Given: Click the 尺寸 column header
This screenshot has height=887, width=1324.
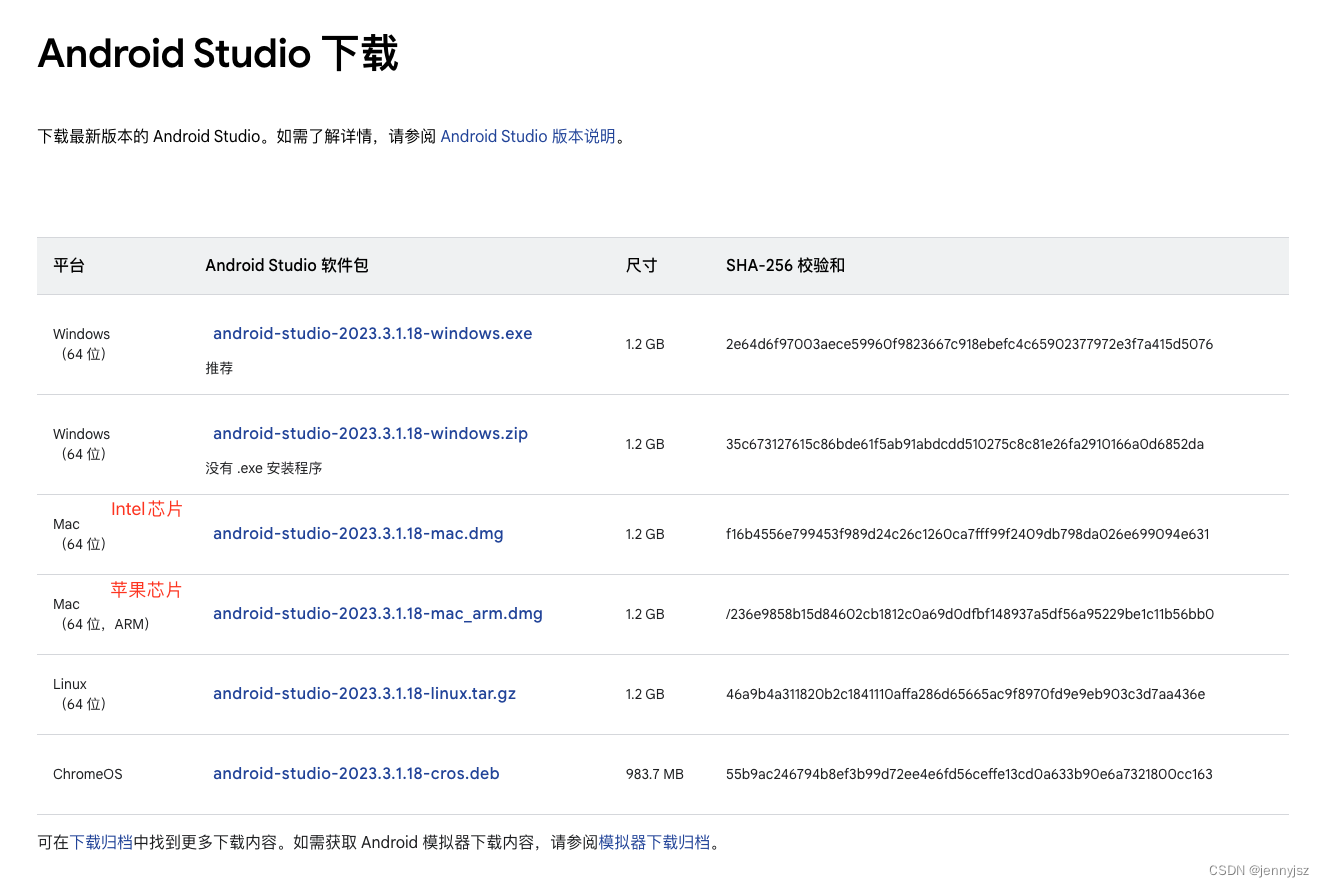Looking at the screenshot, I should [642, 265].
